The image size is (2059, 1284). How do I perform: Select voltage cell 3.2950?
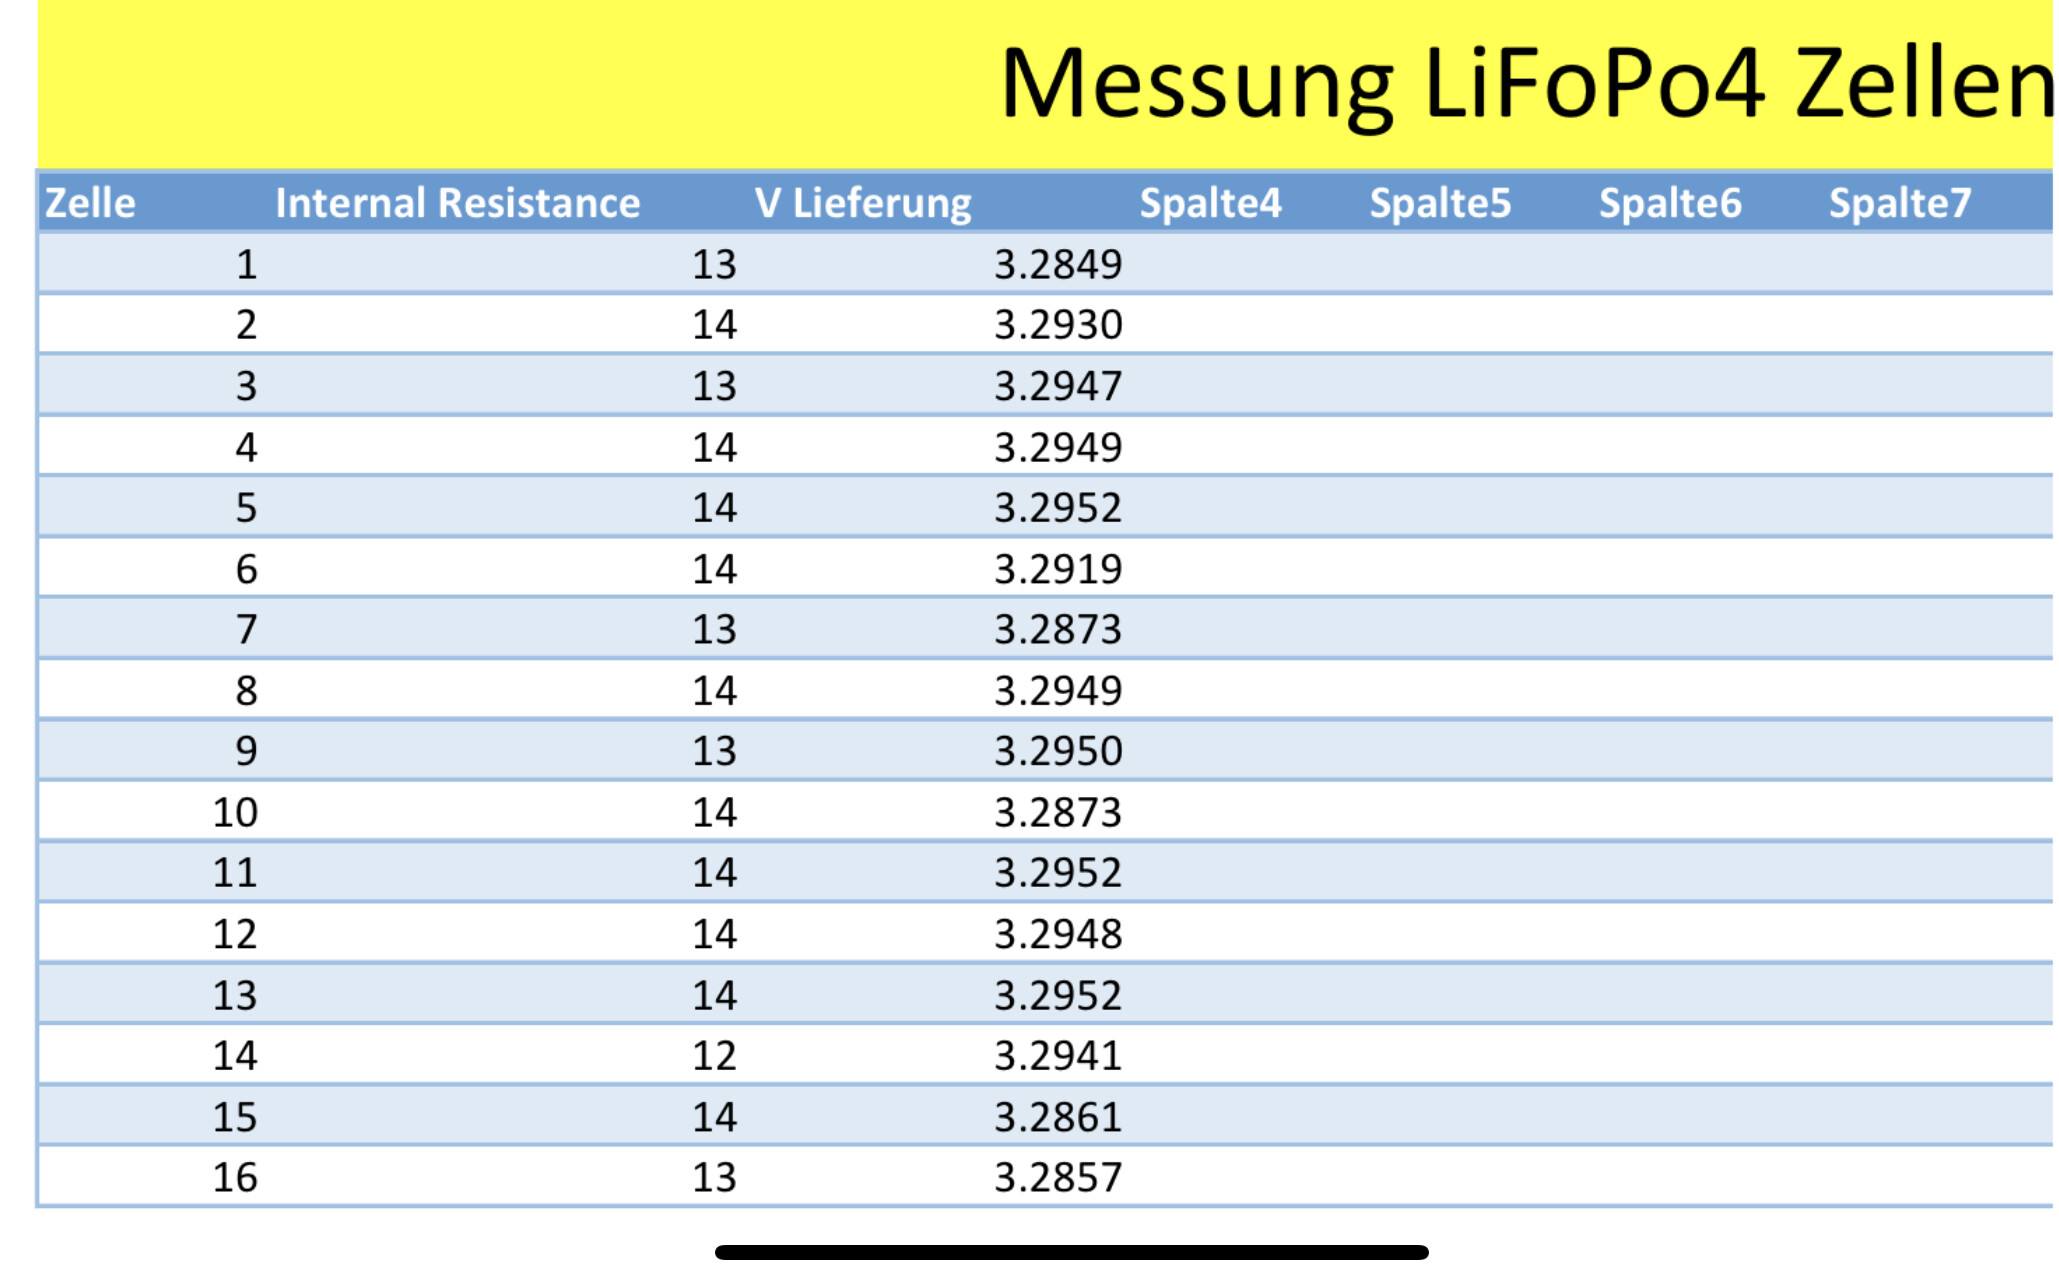click(1058, 751)
